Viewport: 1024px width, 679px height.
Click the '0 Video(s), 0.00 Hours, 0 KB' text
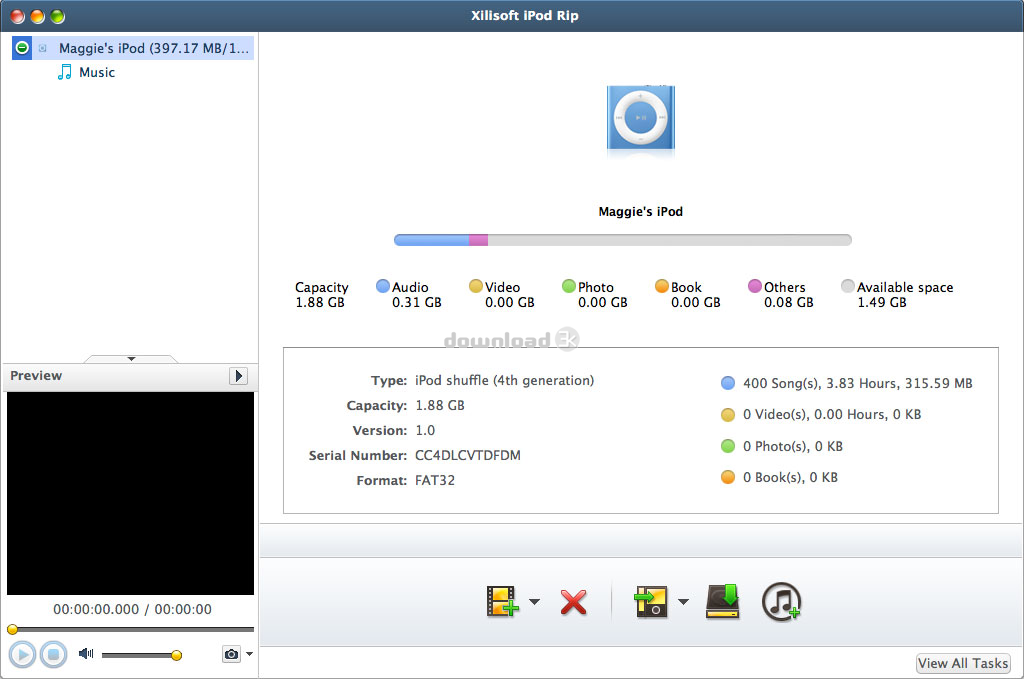(832, 415)
